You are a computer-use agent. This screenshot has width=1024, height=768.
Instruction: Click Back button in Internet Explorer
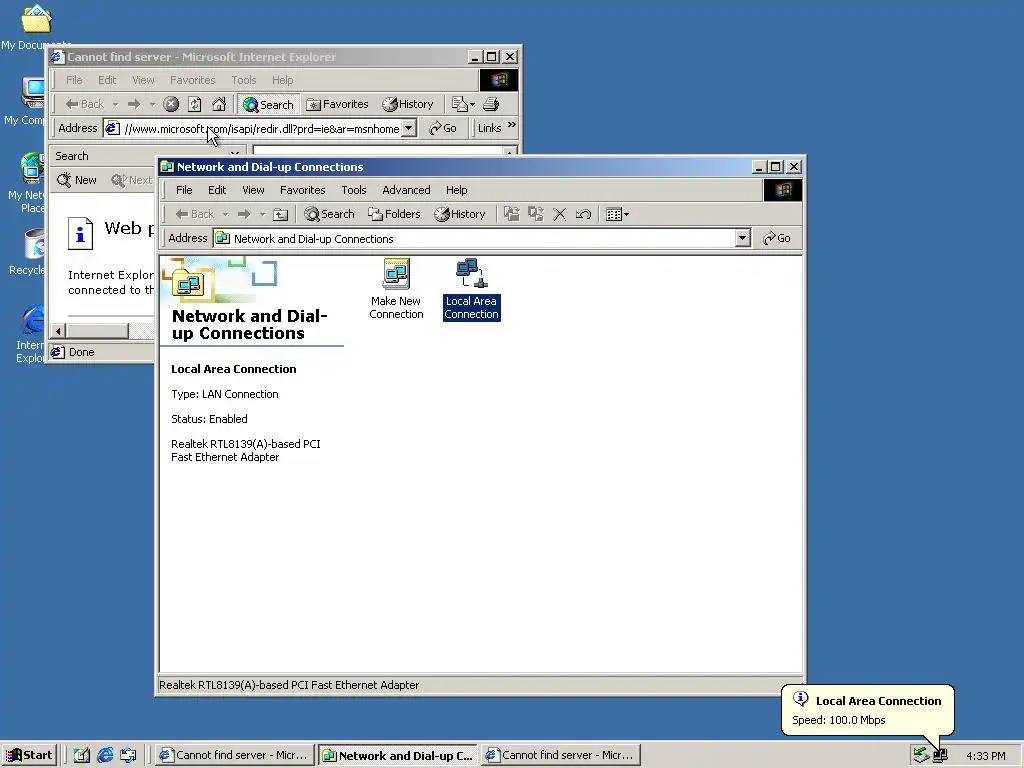84,104
